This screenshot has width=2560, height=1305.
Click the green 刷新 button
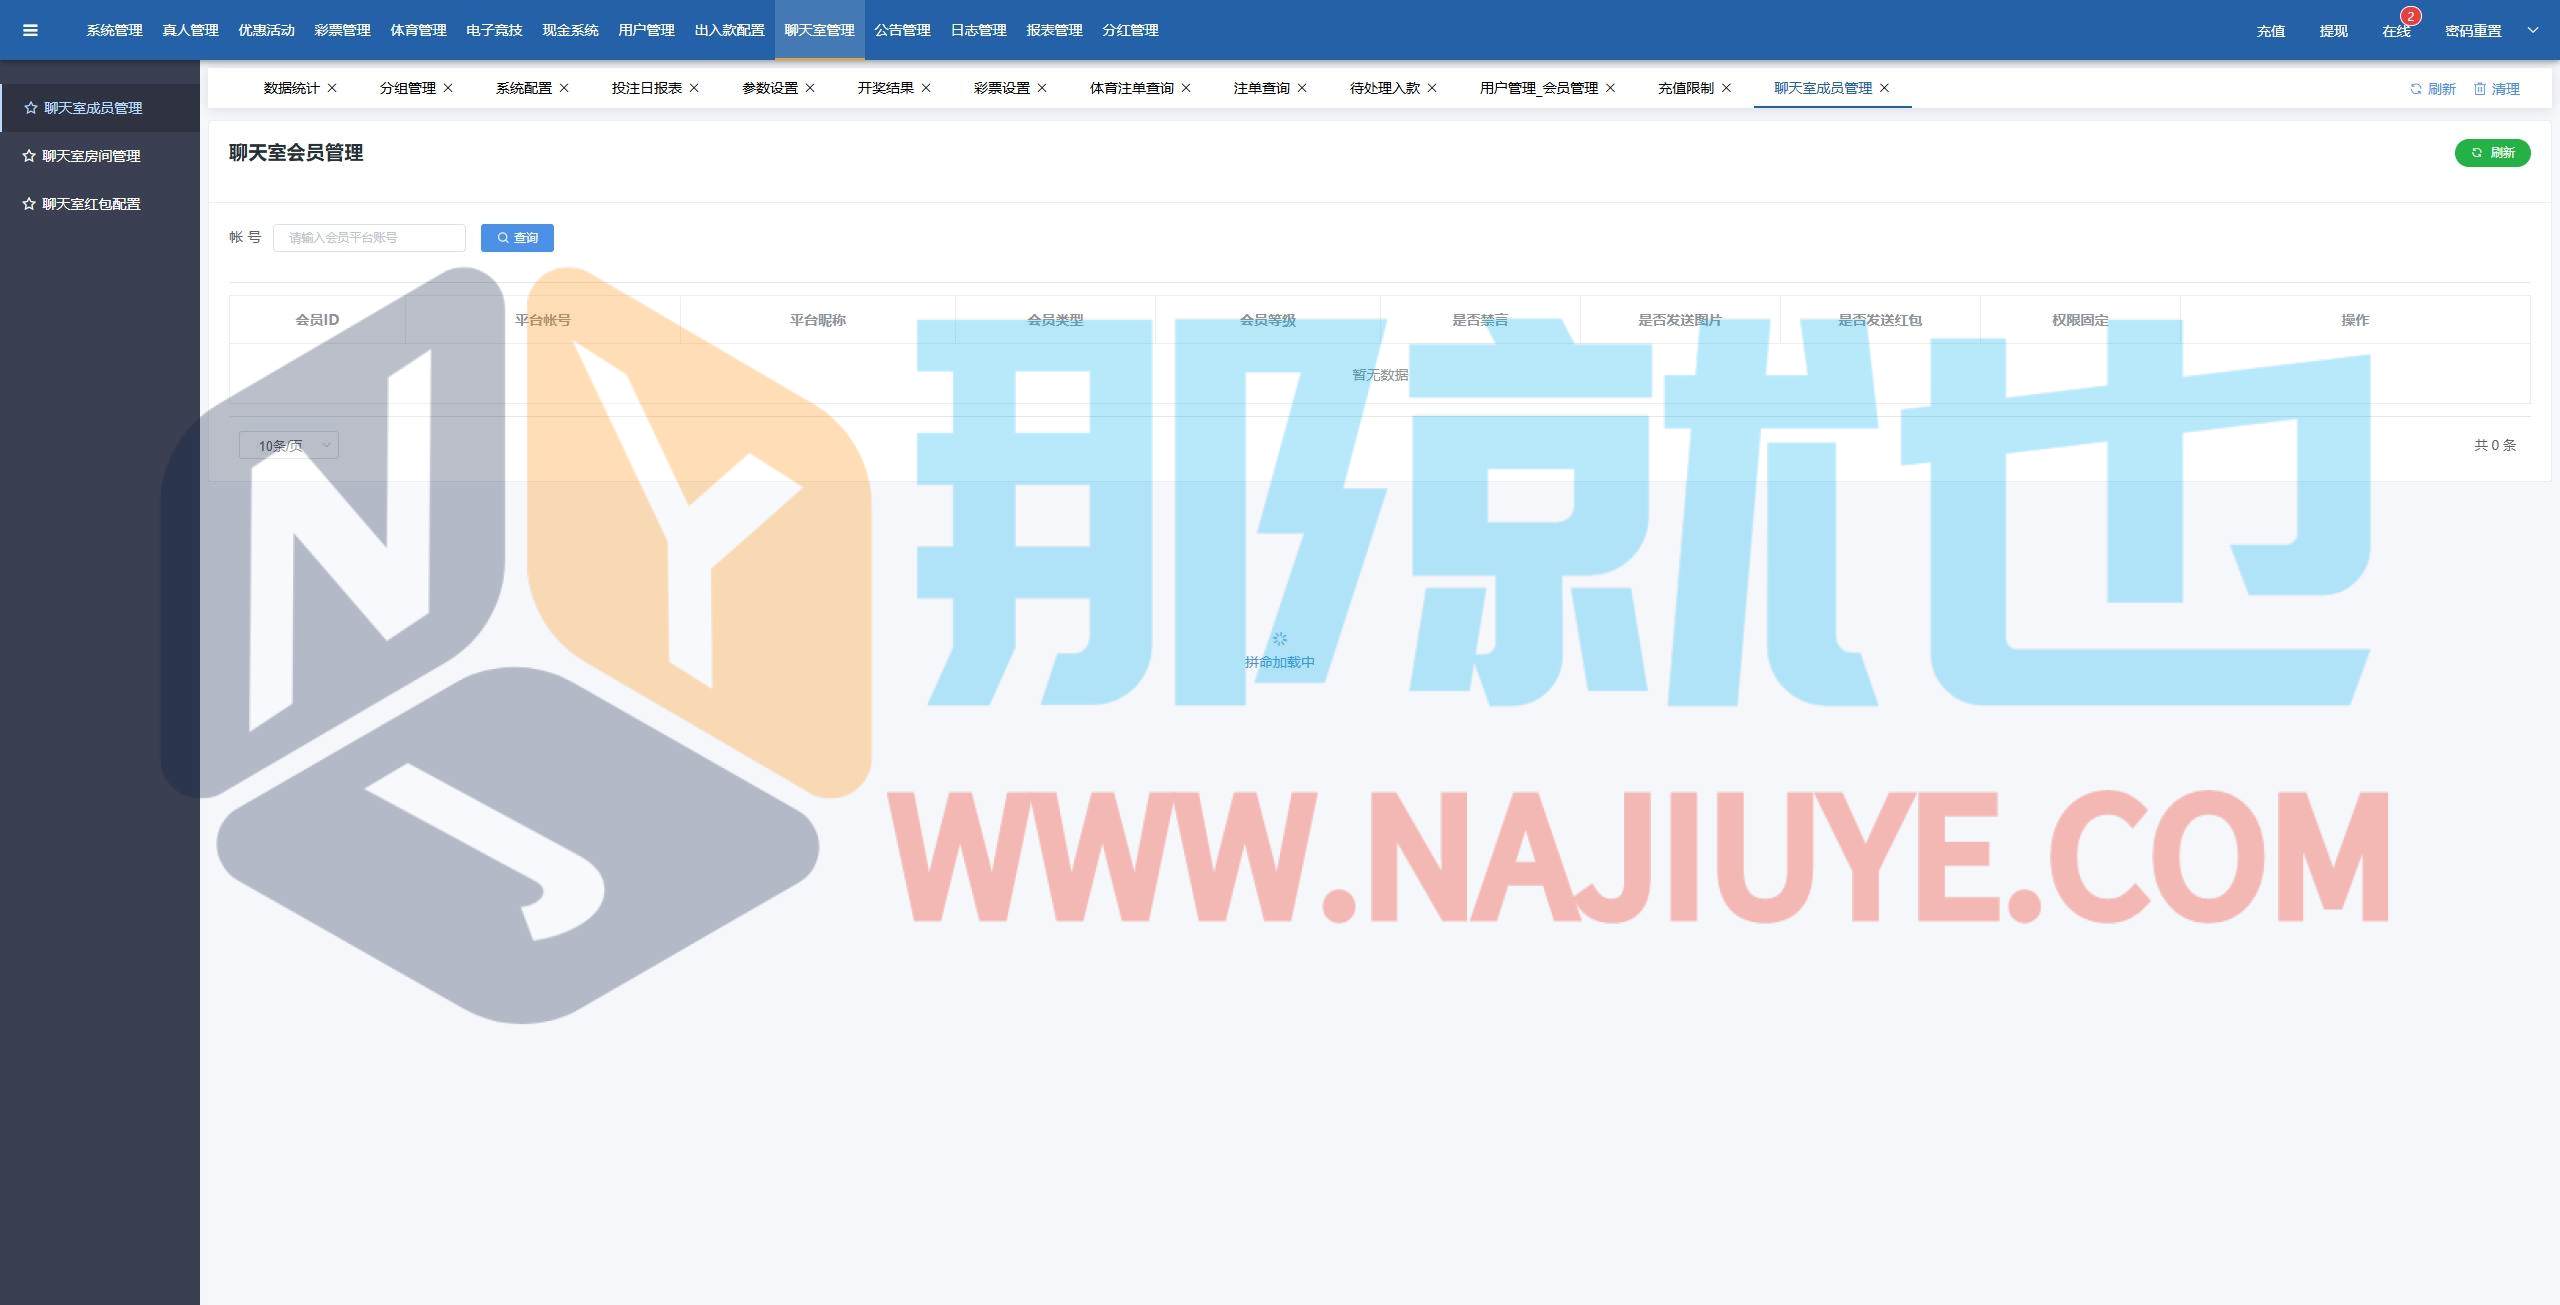[2491, 153]
